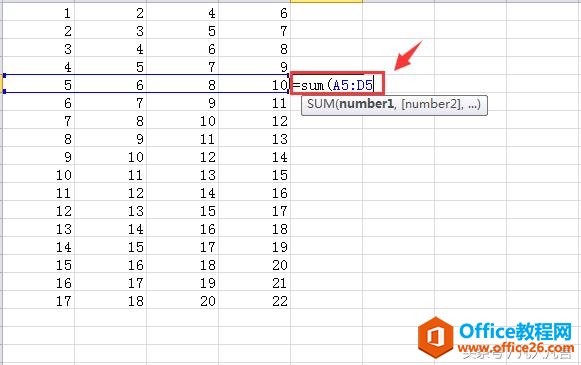Select cell 3 in row 3, 4, 6, 8
The height and width of the screenshot is (365, 581).
click(39, 48)
